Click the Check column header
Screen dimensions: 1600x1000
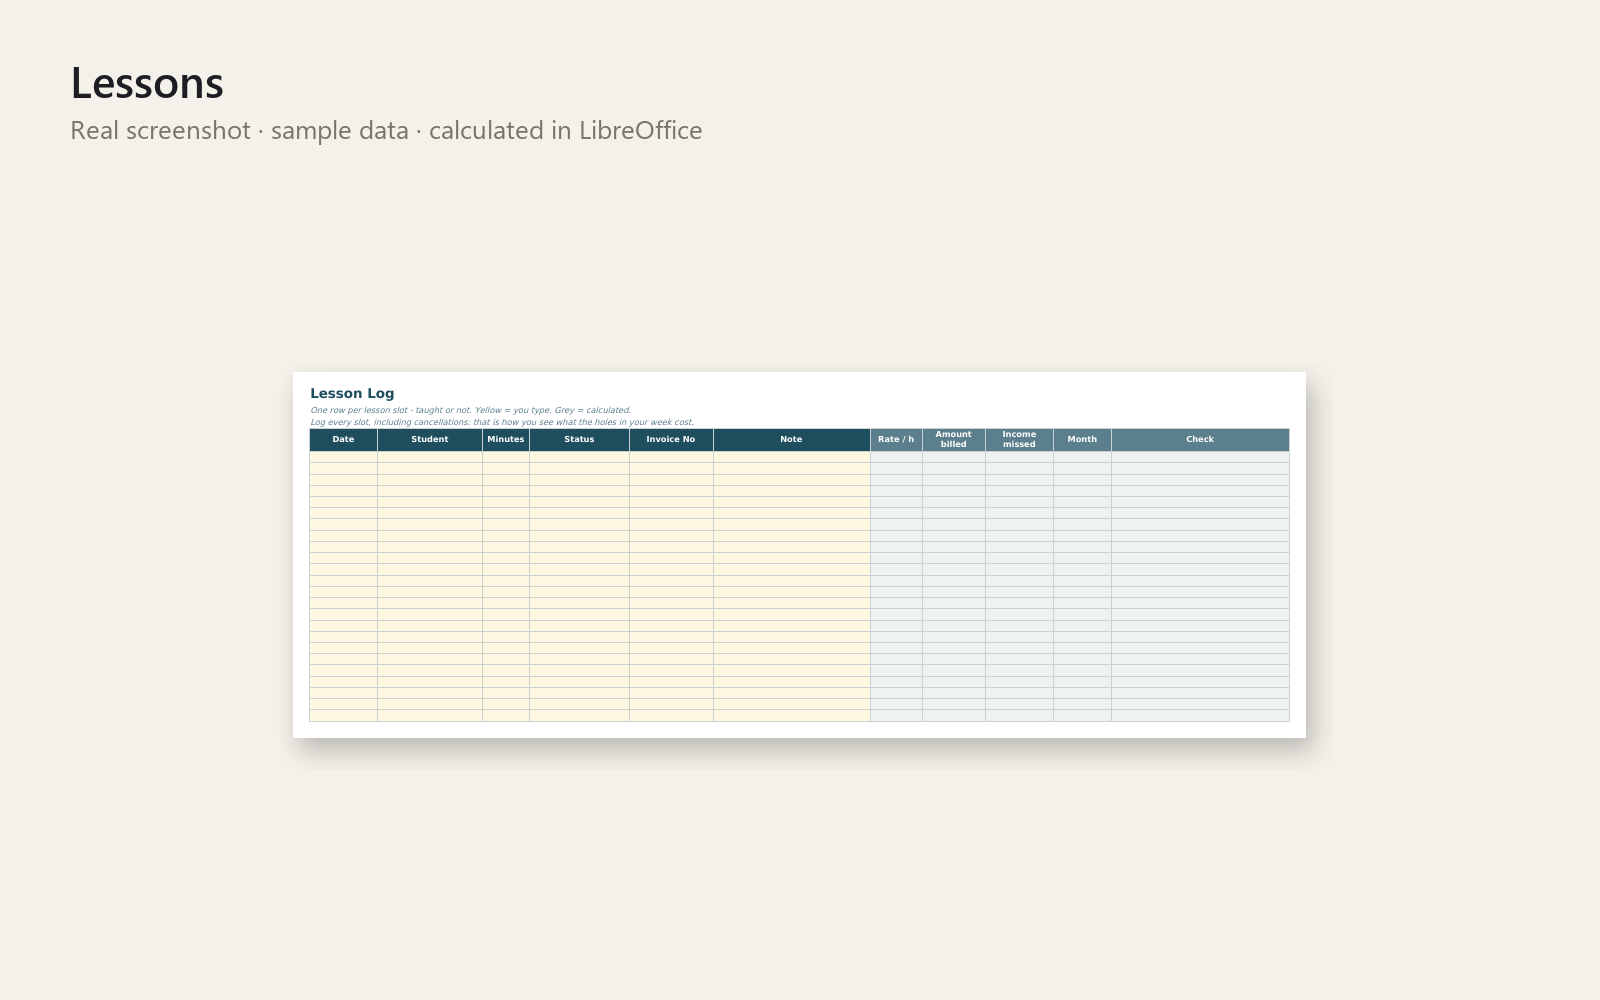point(1200,440)
